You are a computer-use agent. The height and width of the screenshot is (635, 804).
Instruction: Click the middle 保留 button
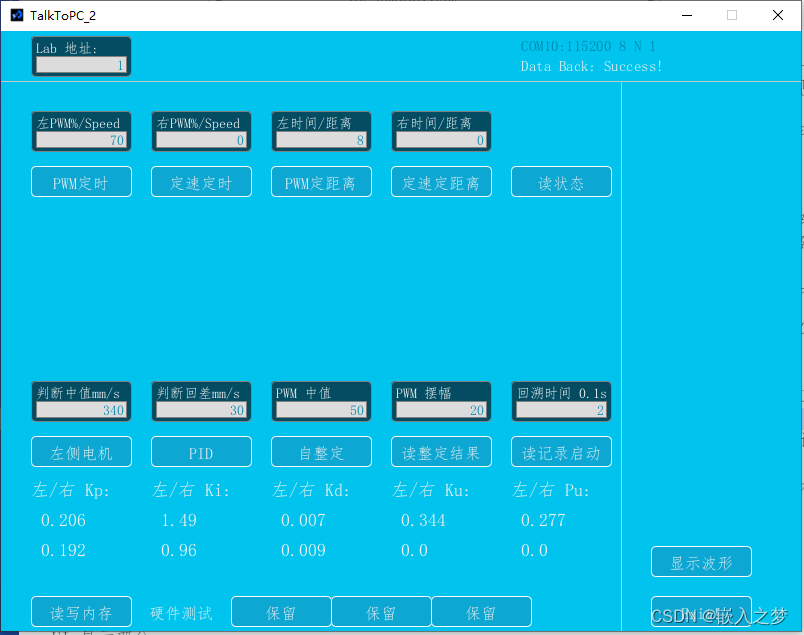[x=381, y=611]
